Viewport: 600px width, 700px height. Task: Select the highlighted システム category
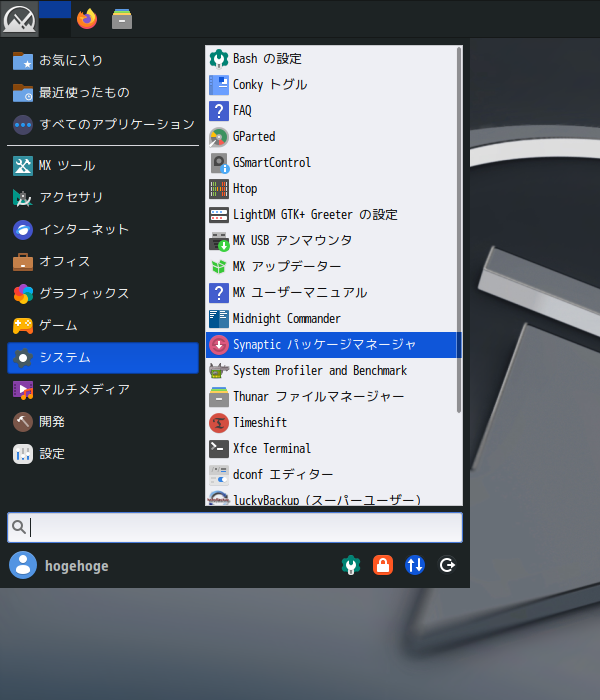pyautogui.click(x=103, y=358)
